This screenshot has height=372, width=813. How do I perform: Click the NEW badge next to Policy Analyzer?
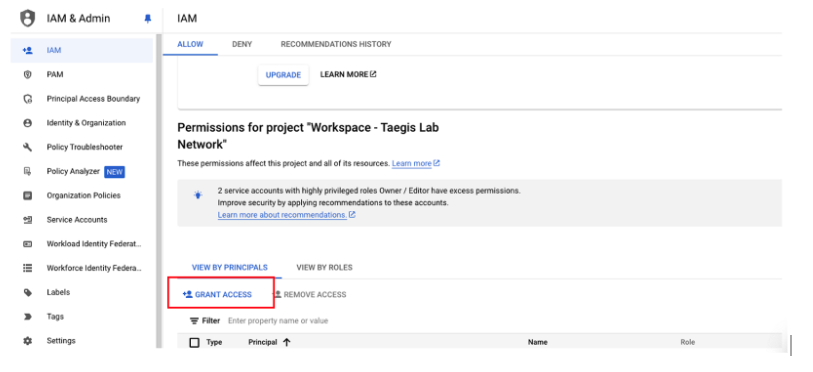[x=115, y=172]
